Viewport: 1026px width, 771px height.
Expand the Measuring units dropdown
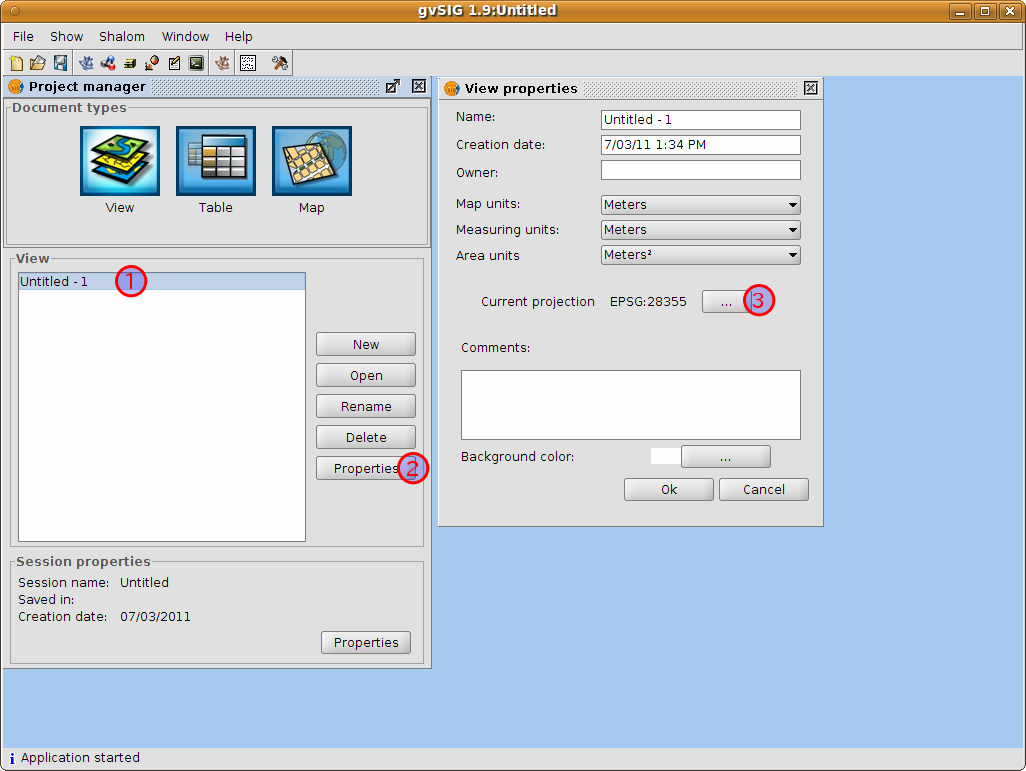(x=700, y=230)
